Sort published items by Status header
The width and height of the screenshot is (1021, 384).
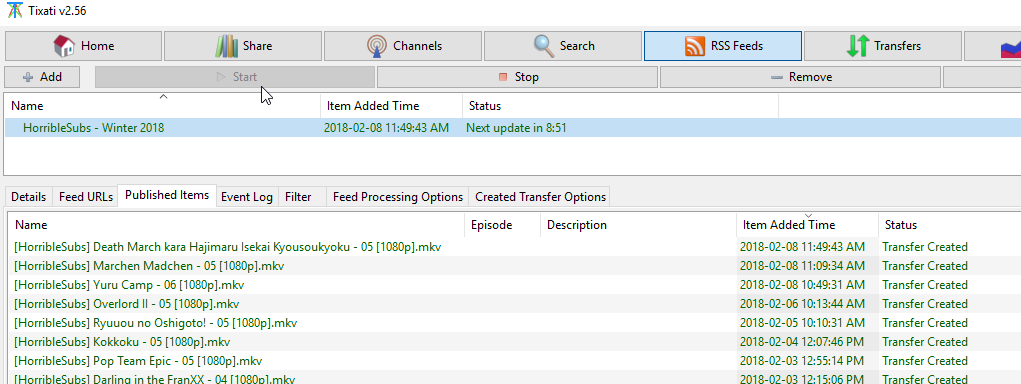tap(949, 225)
